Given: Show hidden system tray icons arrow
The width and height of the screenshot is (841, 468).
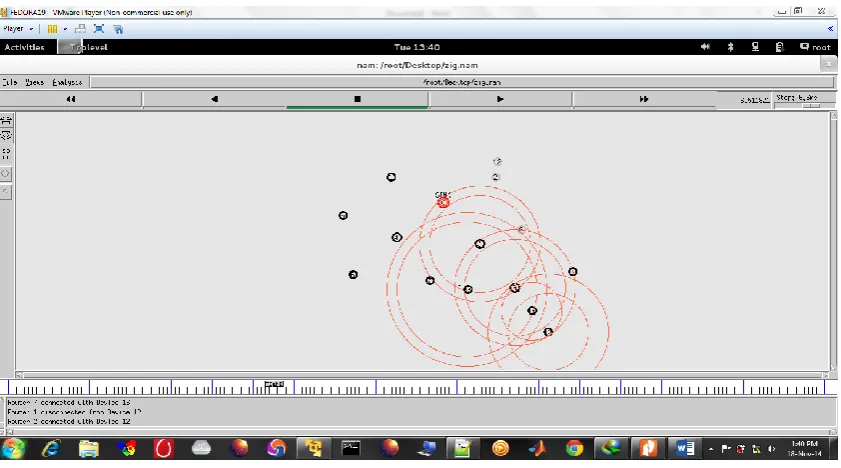Looking at the screenshot, I should 711,449.
